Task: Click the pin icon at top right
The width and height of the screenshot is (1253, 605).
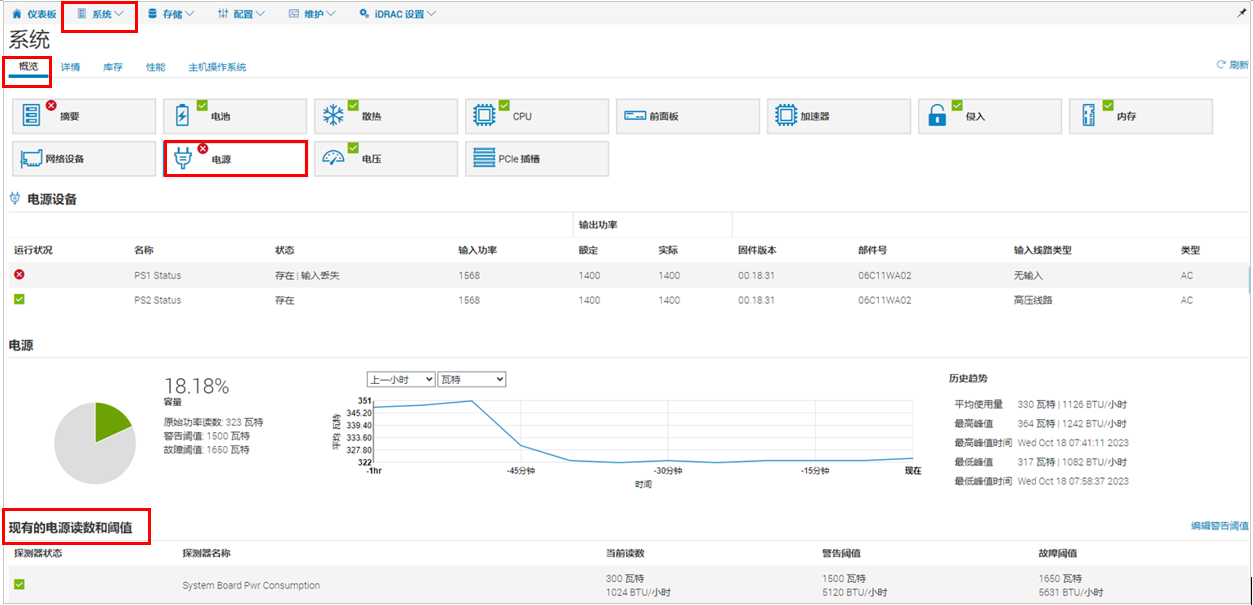Action: (x=1241, y=13)
